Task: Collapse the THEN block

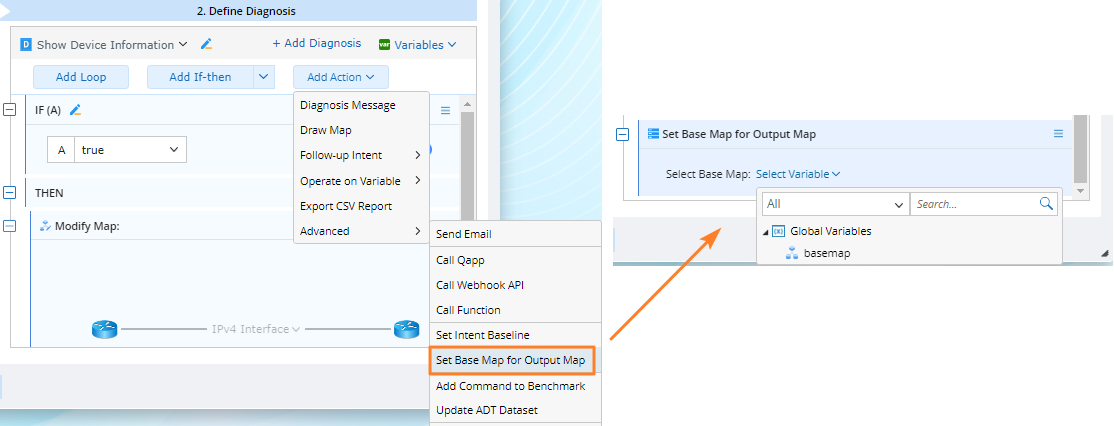Action: click(x=9, y=192)
